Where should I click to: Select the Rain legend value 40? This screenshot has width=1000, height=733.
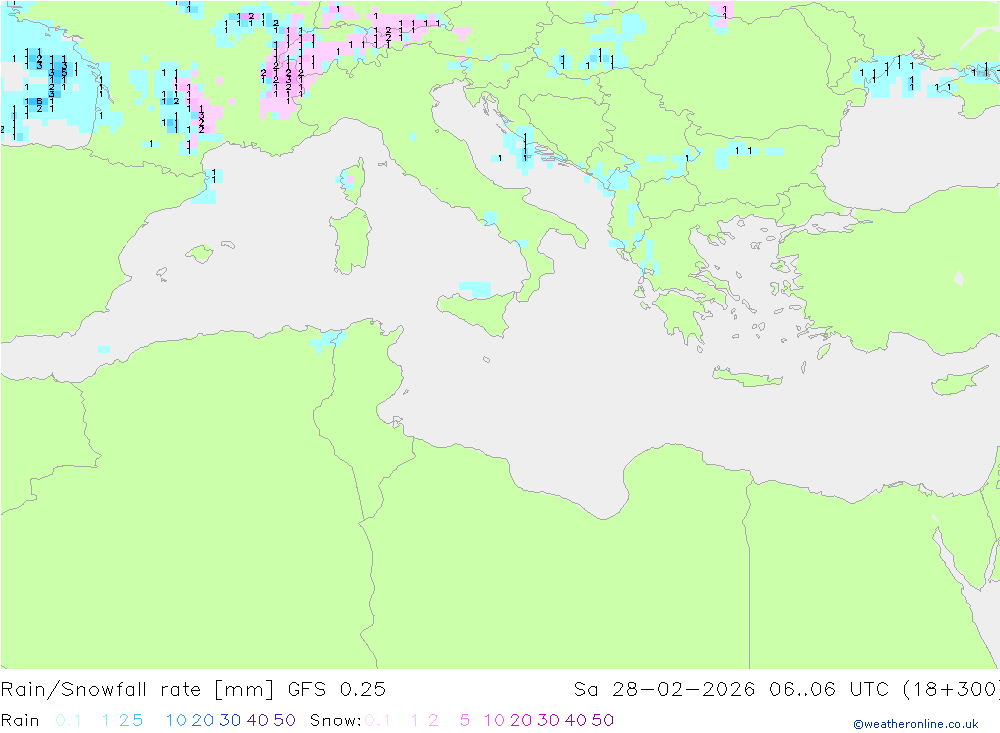tap(258, 720)
